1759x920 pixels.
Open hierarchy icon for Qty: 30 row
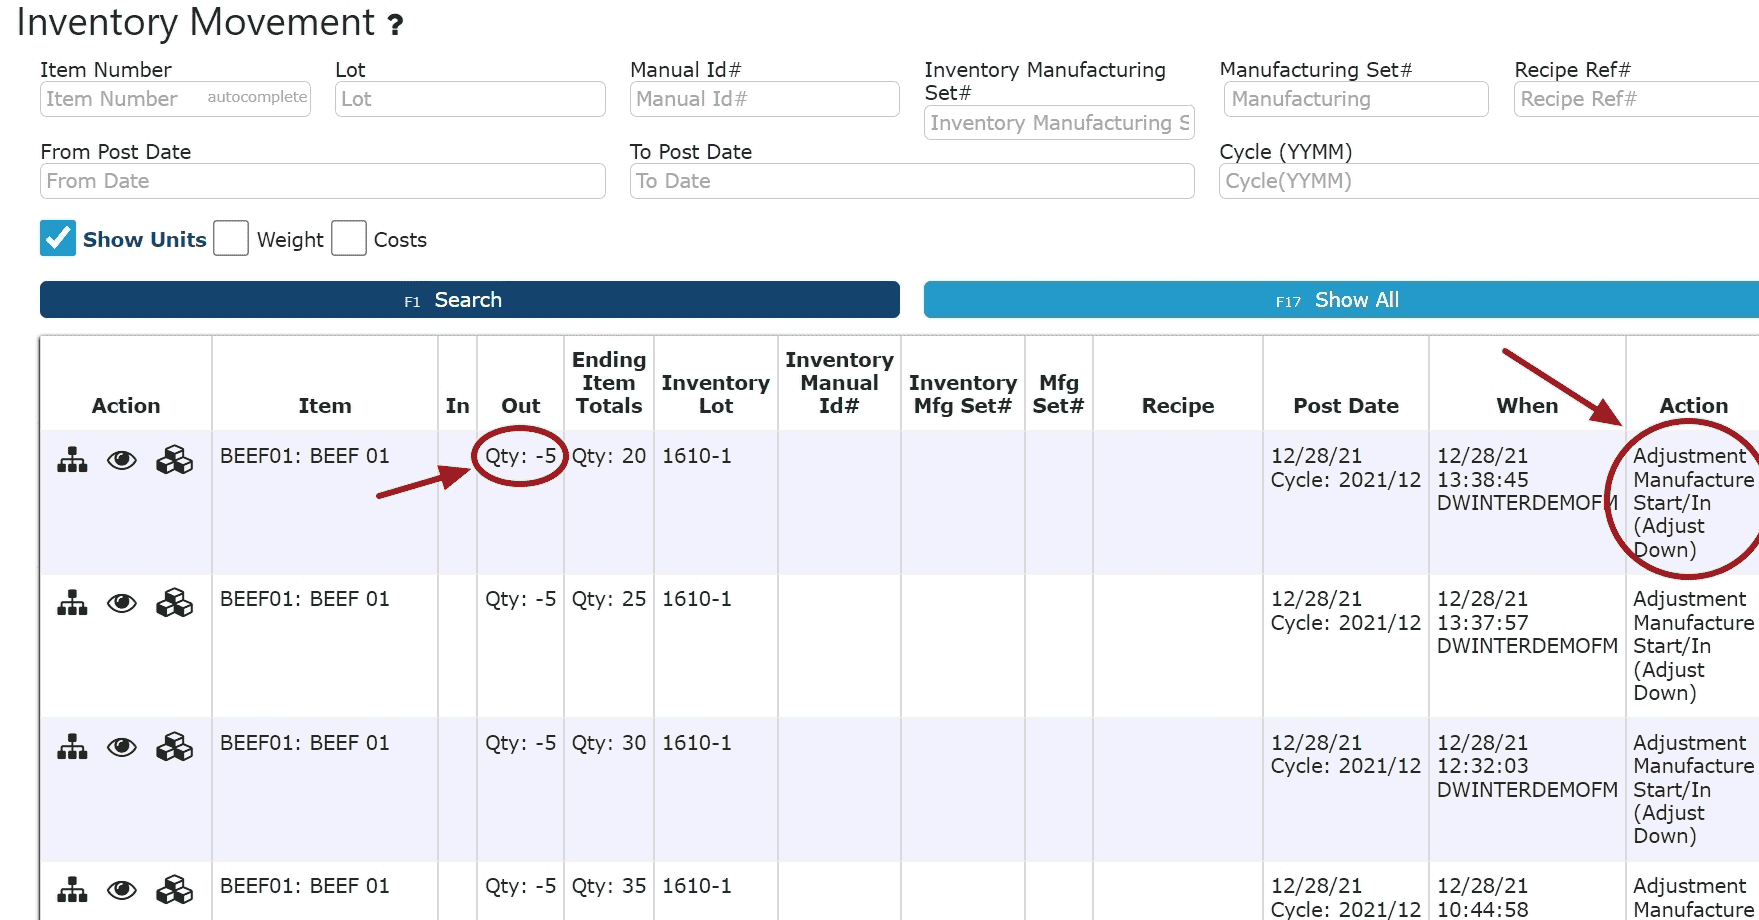(x=72, y=747)
